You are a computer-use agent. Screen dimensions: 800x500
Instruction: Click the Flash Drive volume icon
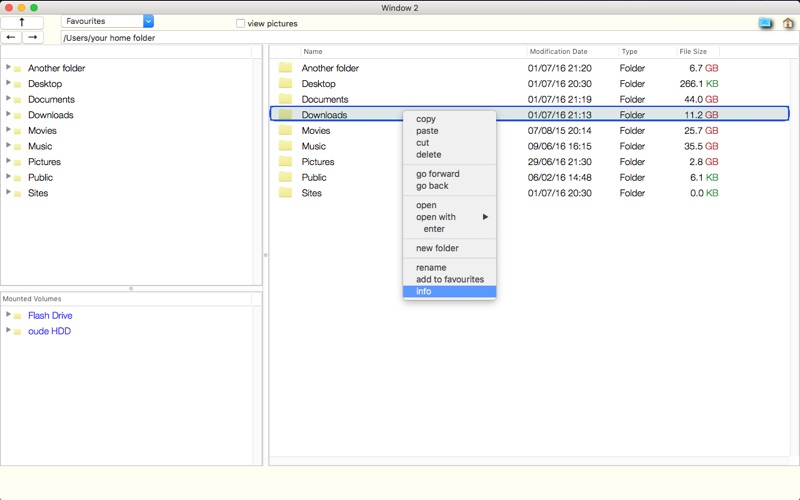pyautogui.click(x=17, y=316)
